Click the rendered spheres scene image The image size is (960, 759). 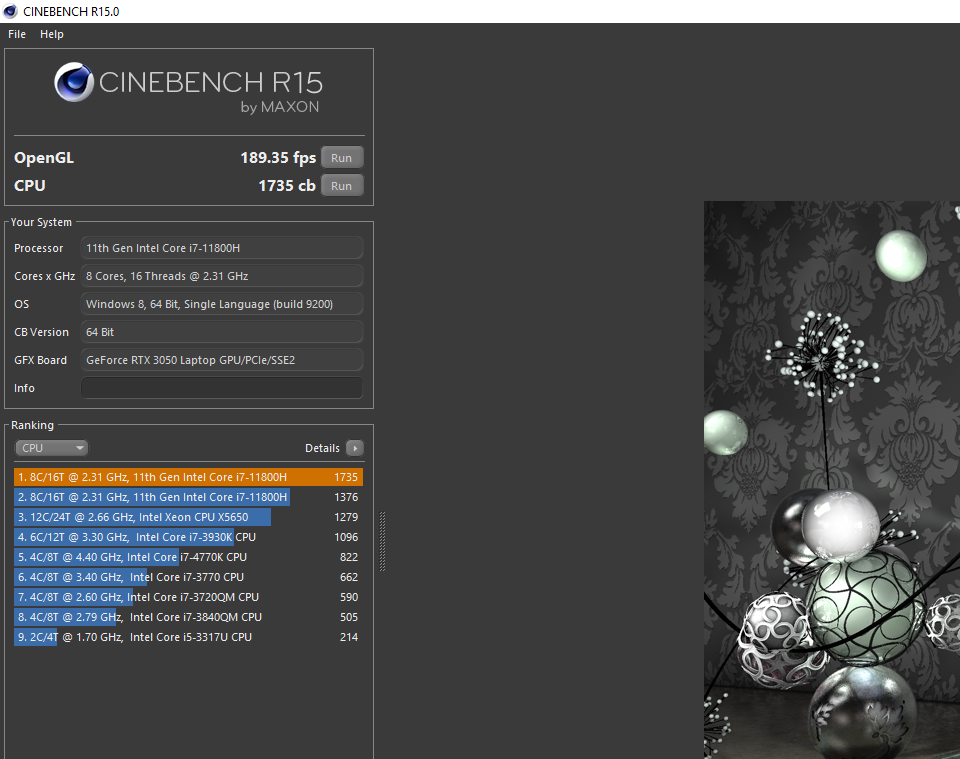click(831, 480)
